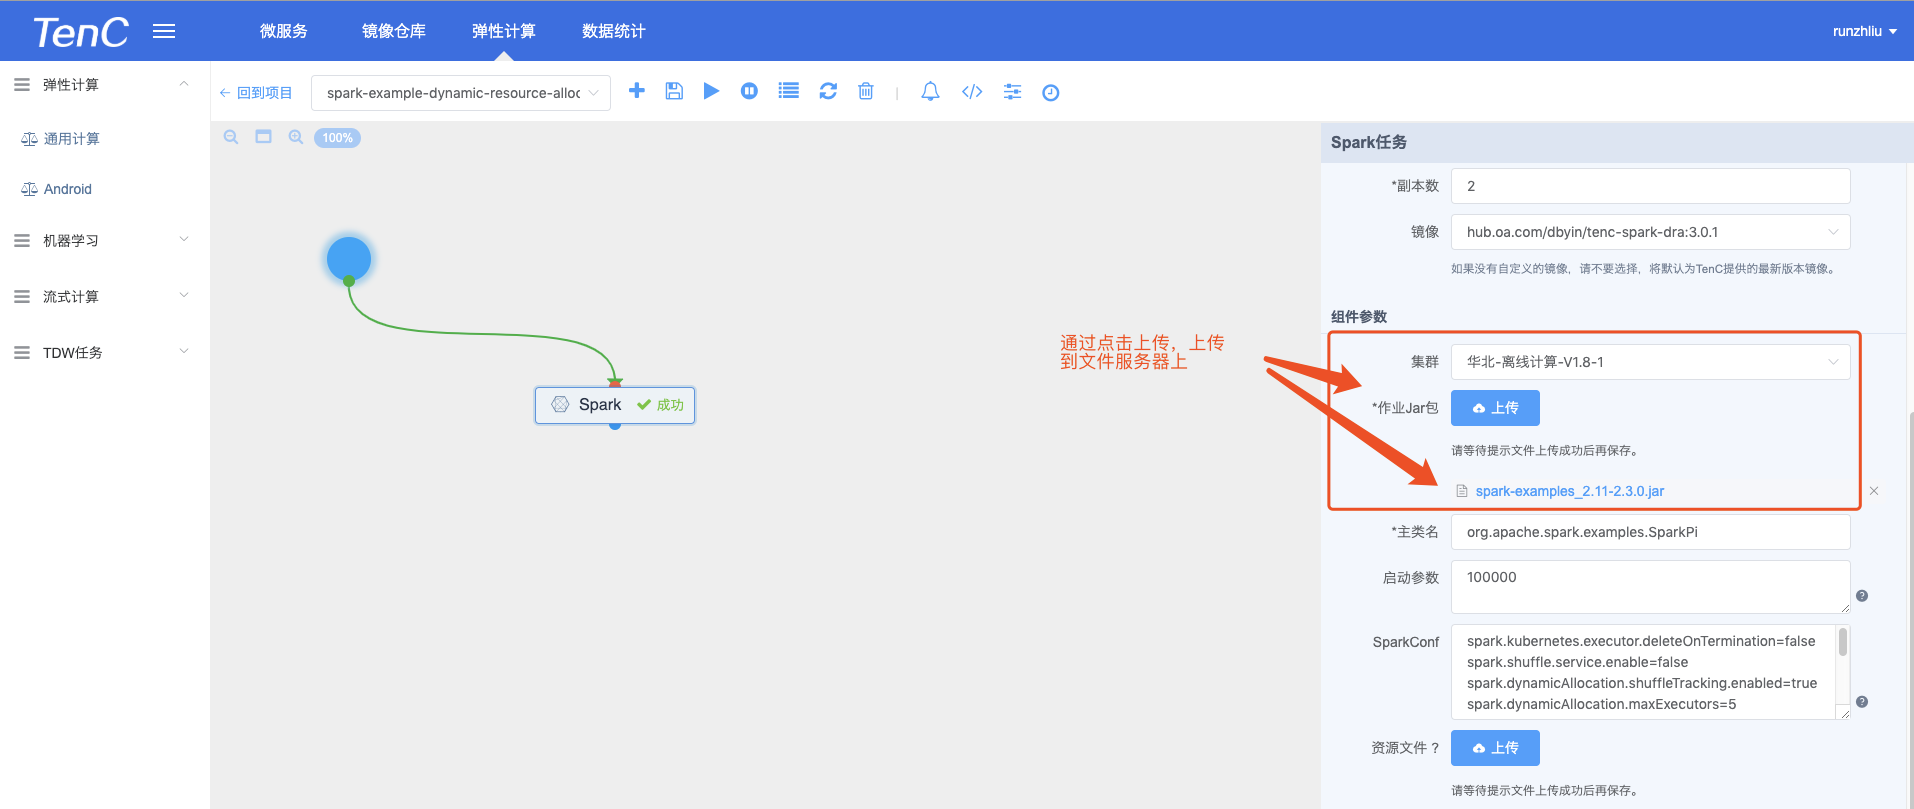Save the workflow with the floppy disk icon
1914x809 pixels.
pyautogui.click(x=674, y=91)
